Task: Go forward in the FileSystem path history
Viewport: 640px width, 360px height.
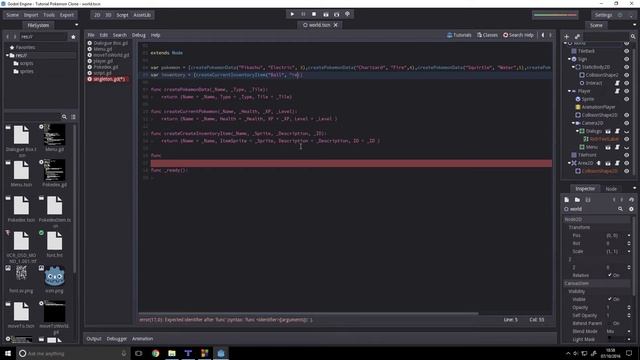Action: (15, 37)
